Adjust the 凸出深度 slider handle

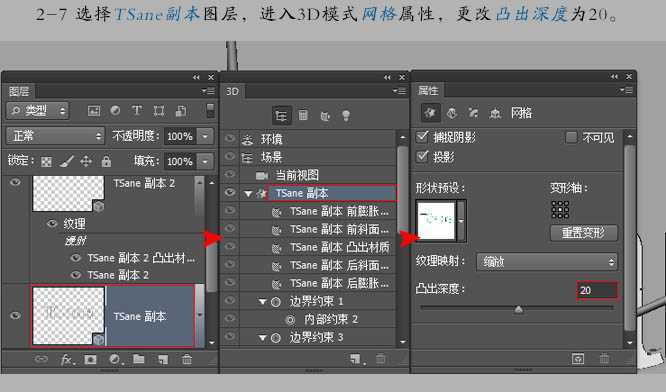pyautogui.click(x=518, y=309)
